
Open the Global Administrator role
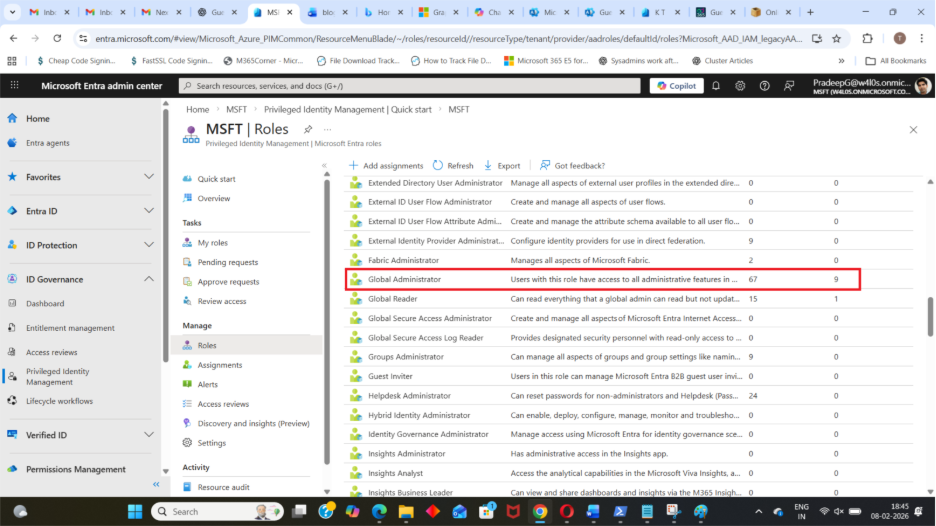404,279
